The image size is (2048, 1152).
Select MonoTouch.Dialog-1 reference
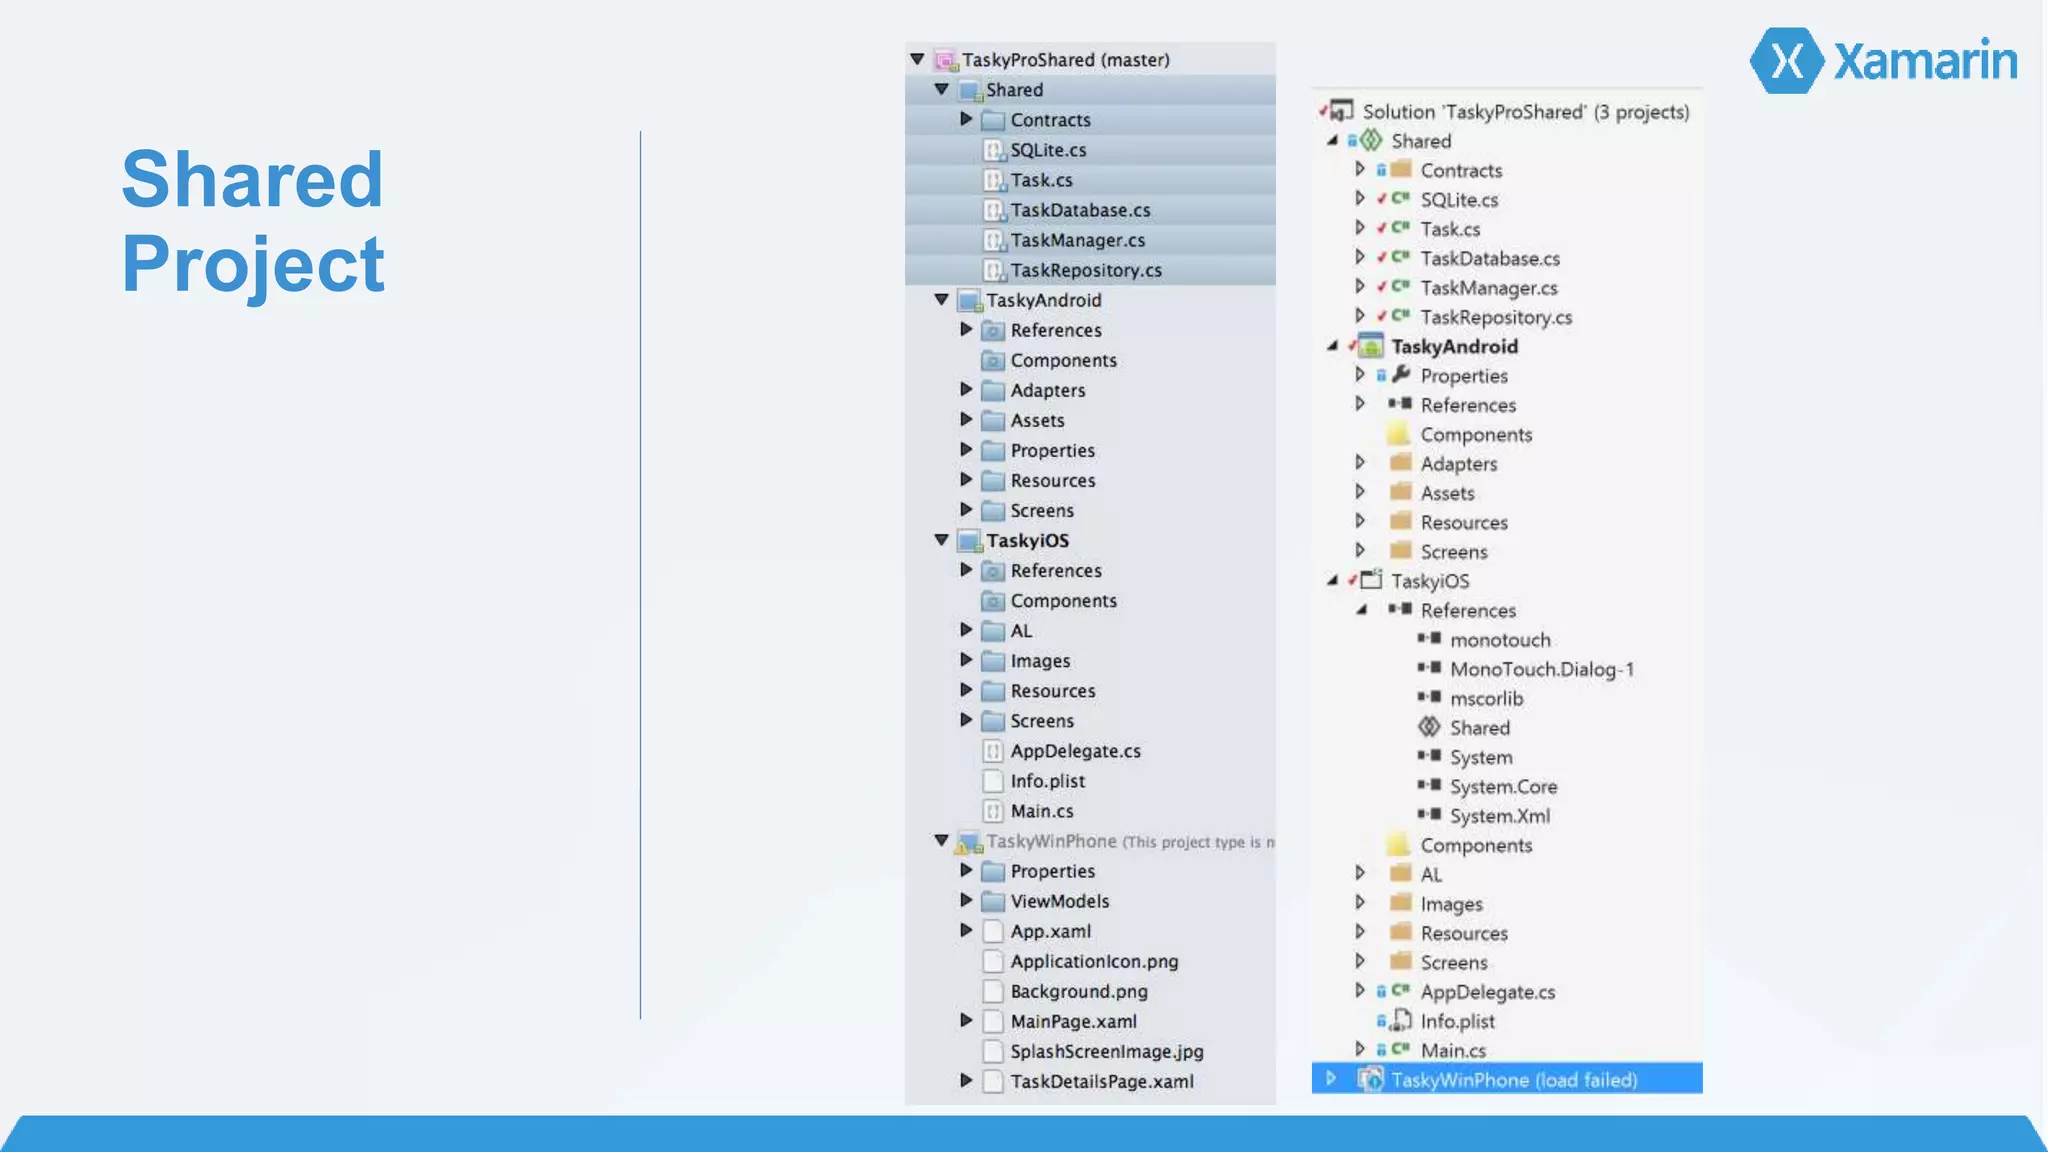tap(1541, 669)
